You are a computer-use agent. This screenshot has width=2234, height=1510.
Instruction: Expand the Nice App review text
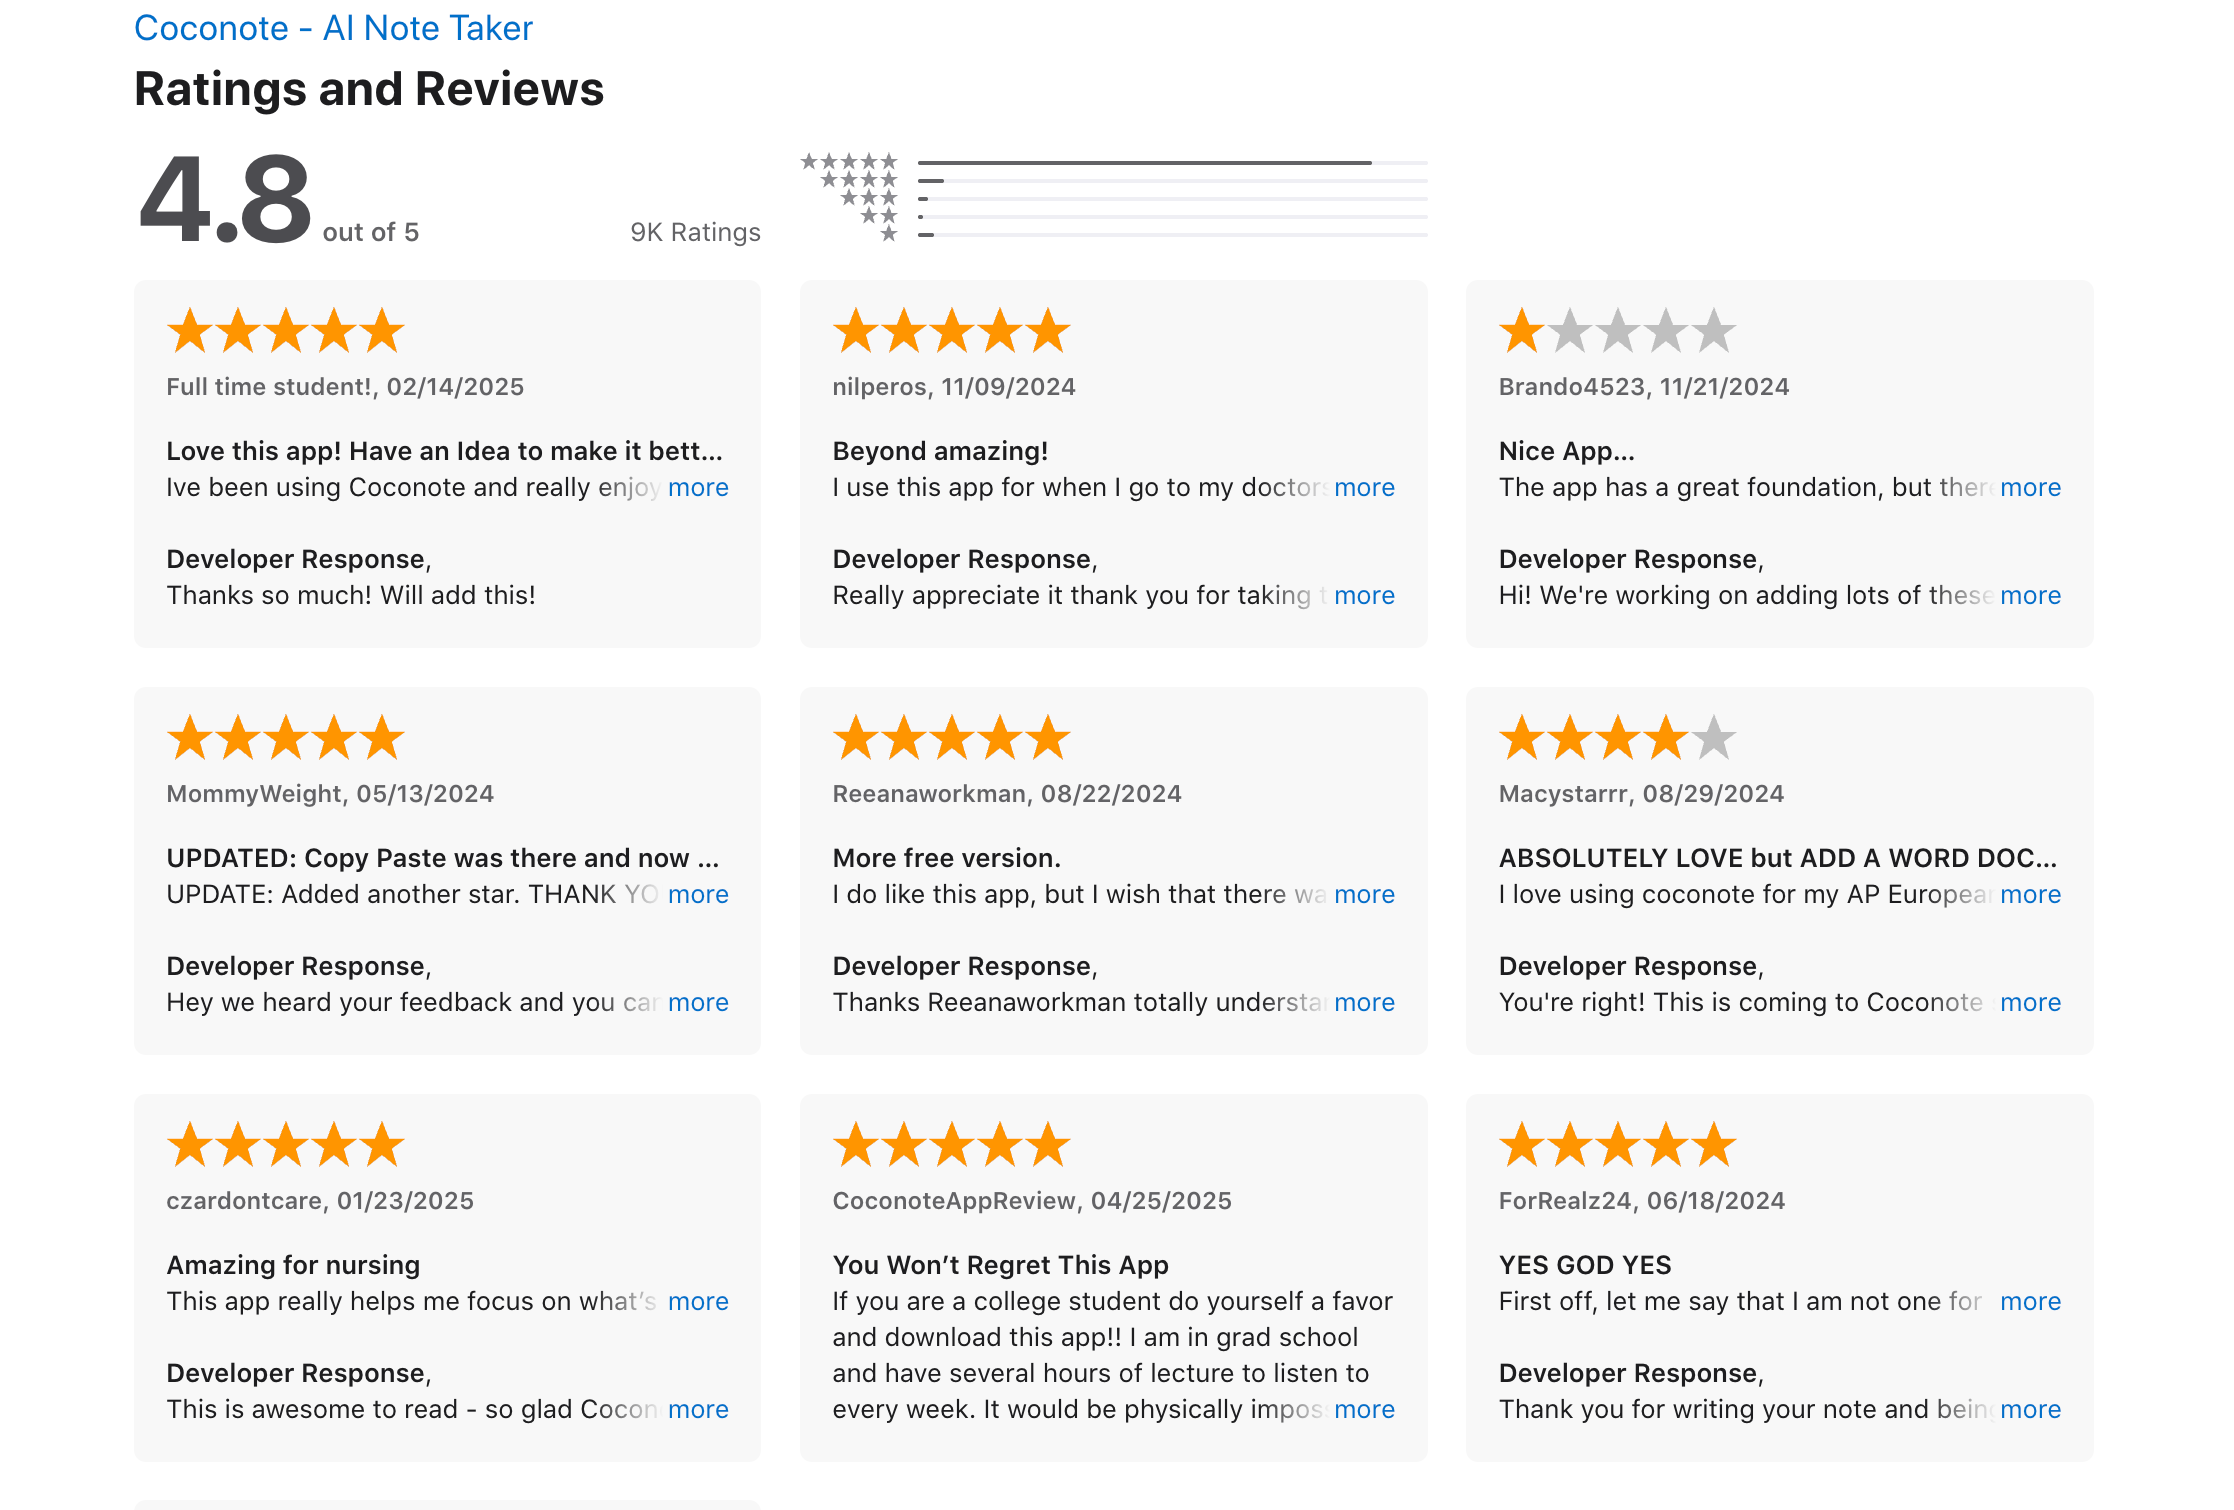click(2031, 487)
